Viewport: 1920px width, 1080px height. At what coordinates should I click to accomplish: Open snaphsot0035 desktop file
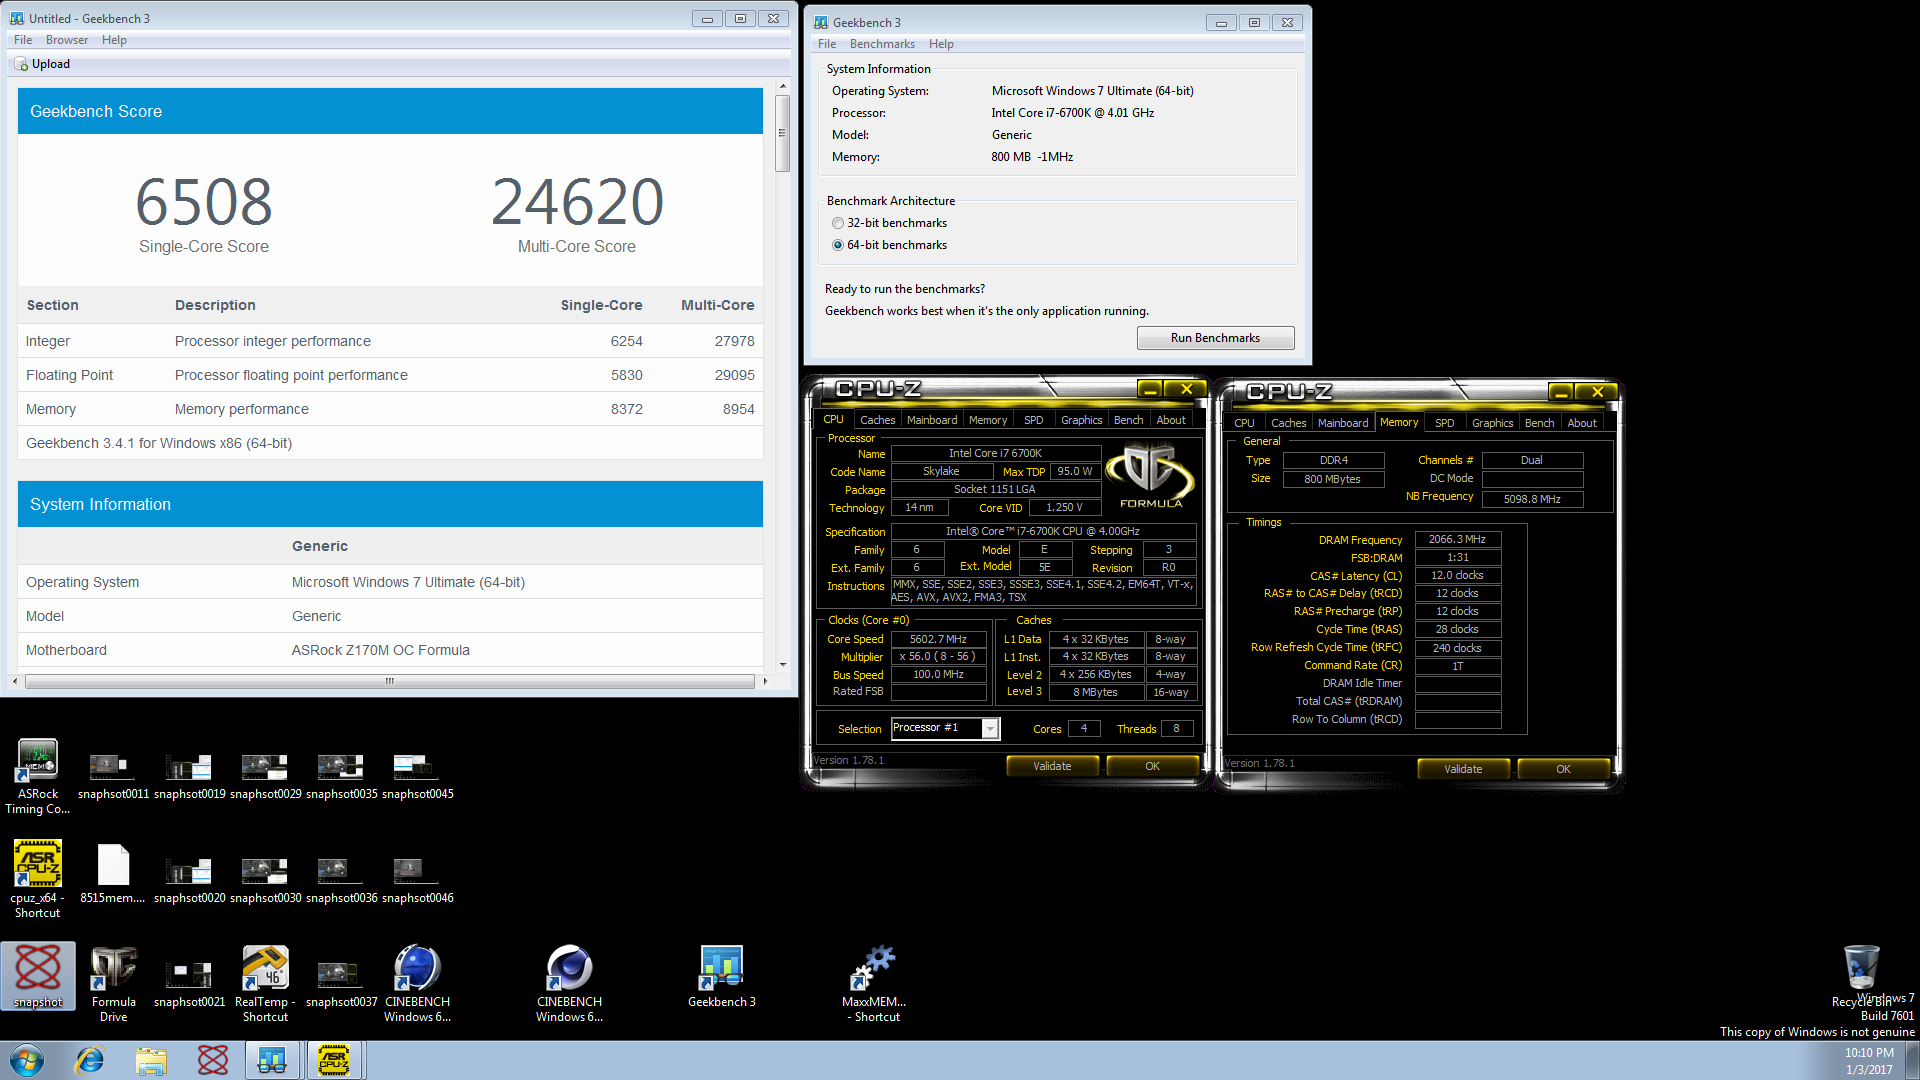(341, 777)
